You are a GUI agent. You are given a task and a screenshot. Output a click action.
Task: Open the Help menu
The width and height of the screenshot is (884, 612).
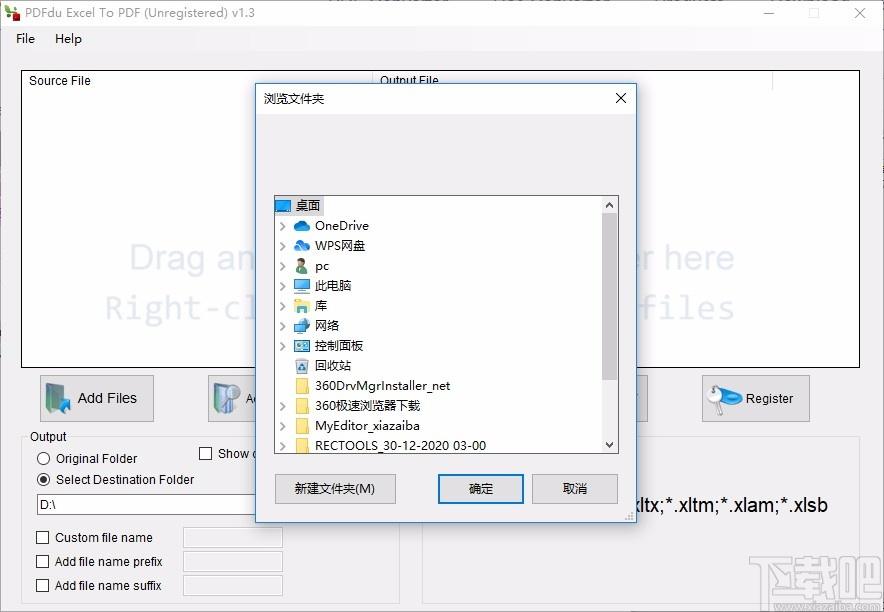tap(68, 39)
